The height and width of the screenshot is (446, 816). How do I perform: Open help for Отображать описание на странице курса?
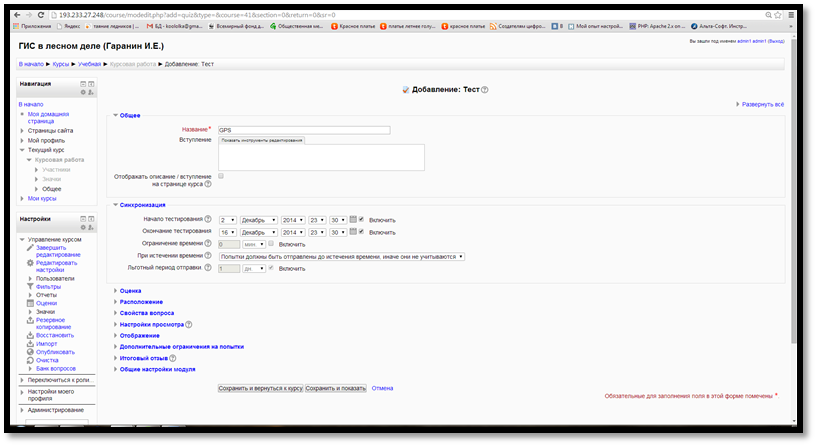[x=208, y=184]
